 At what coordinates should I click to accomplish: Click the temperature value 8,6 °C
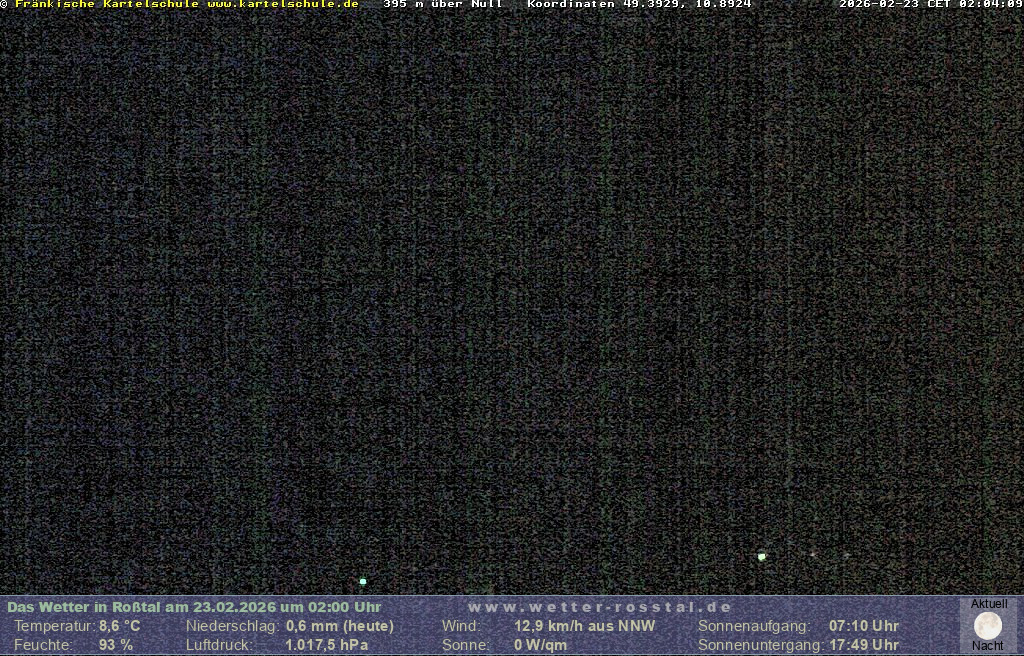click(119, 626)
